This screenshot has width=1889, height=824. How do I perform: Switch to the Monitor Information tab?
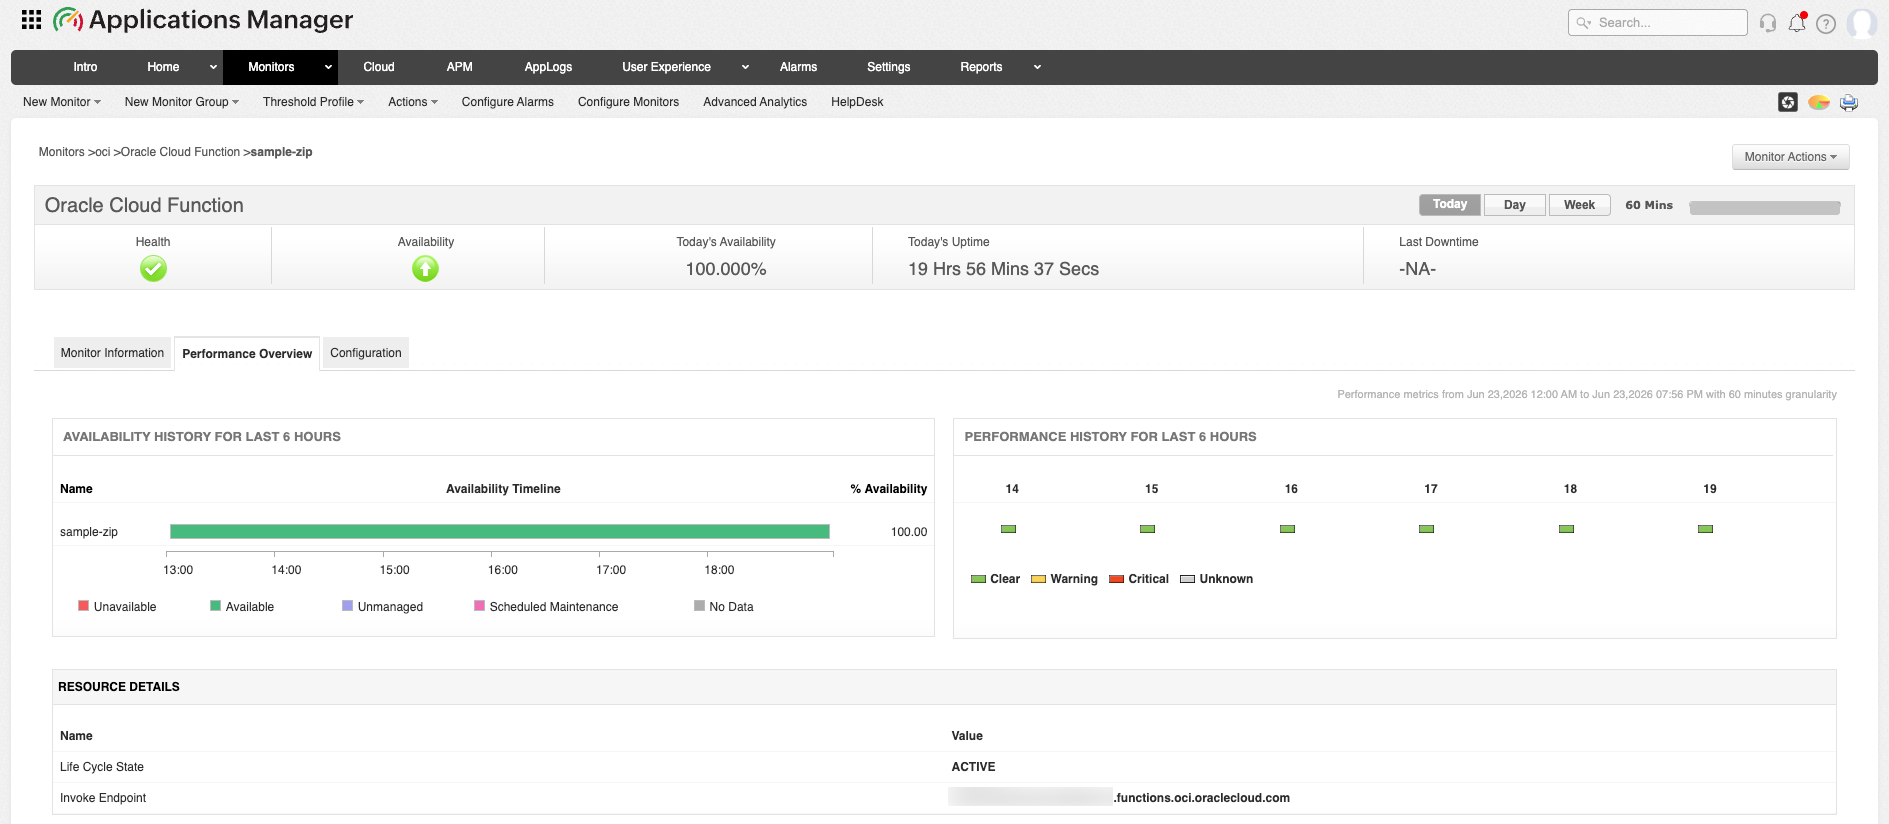112,353
